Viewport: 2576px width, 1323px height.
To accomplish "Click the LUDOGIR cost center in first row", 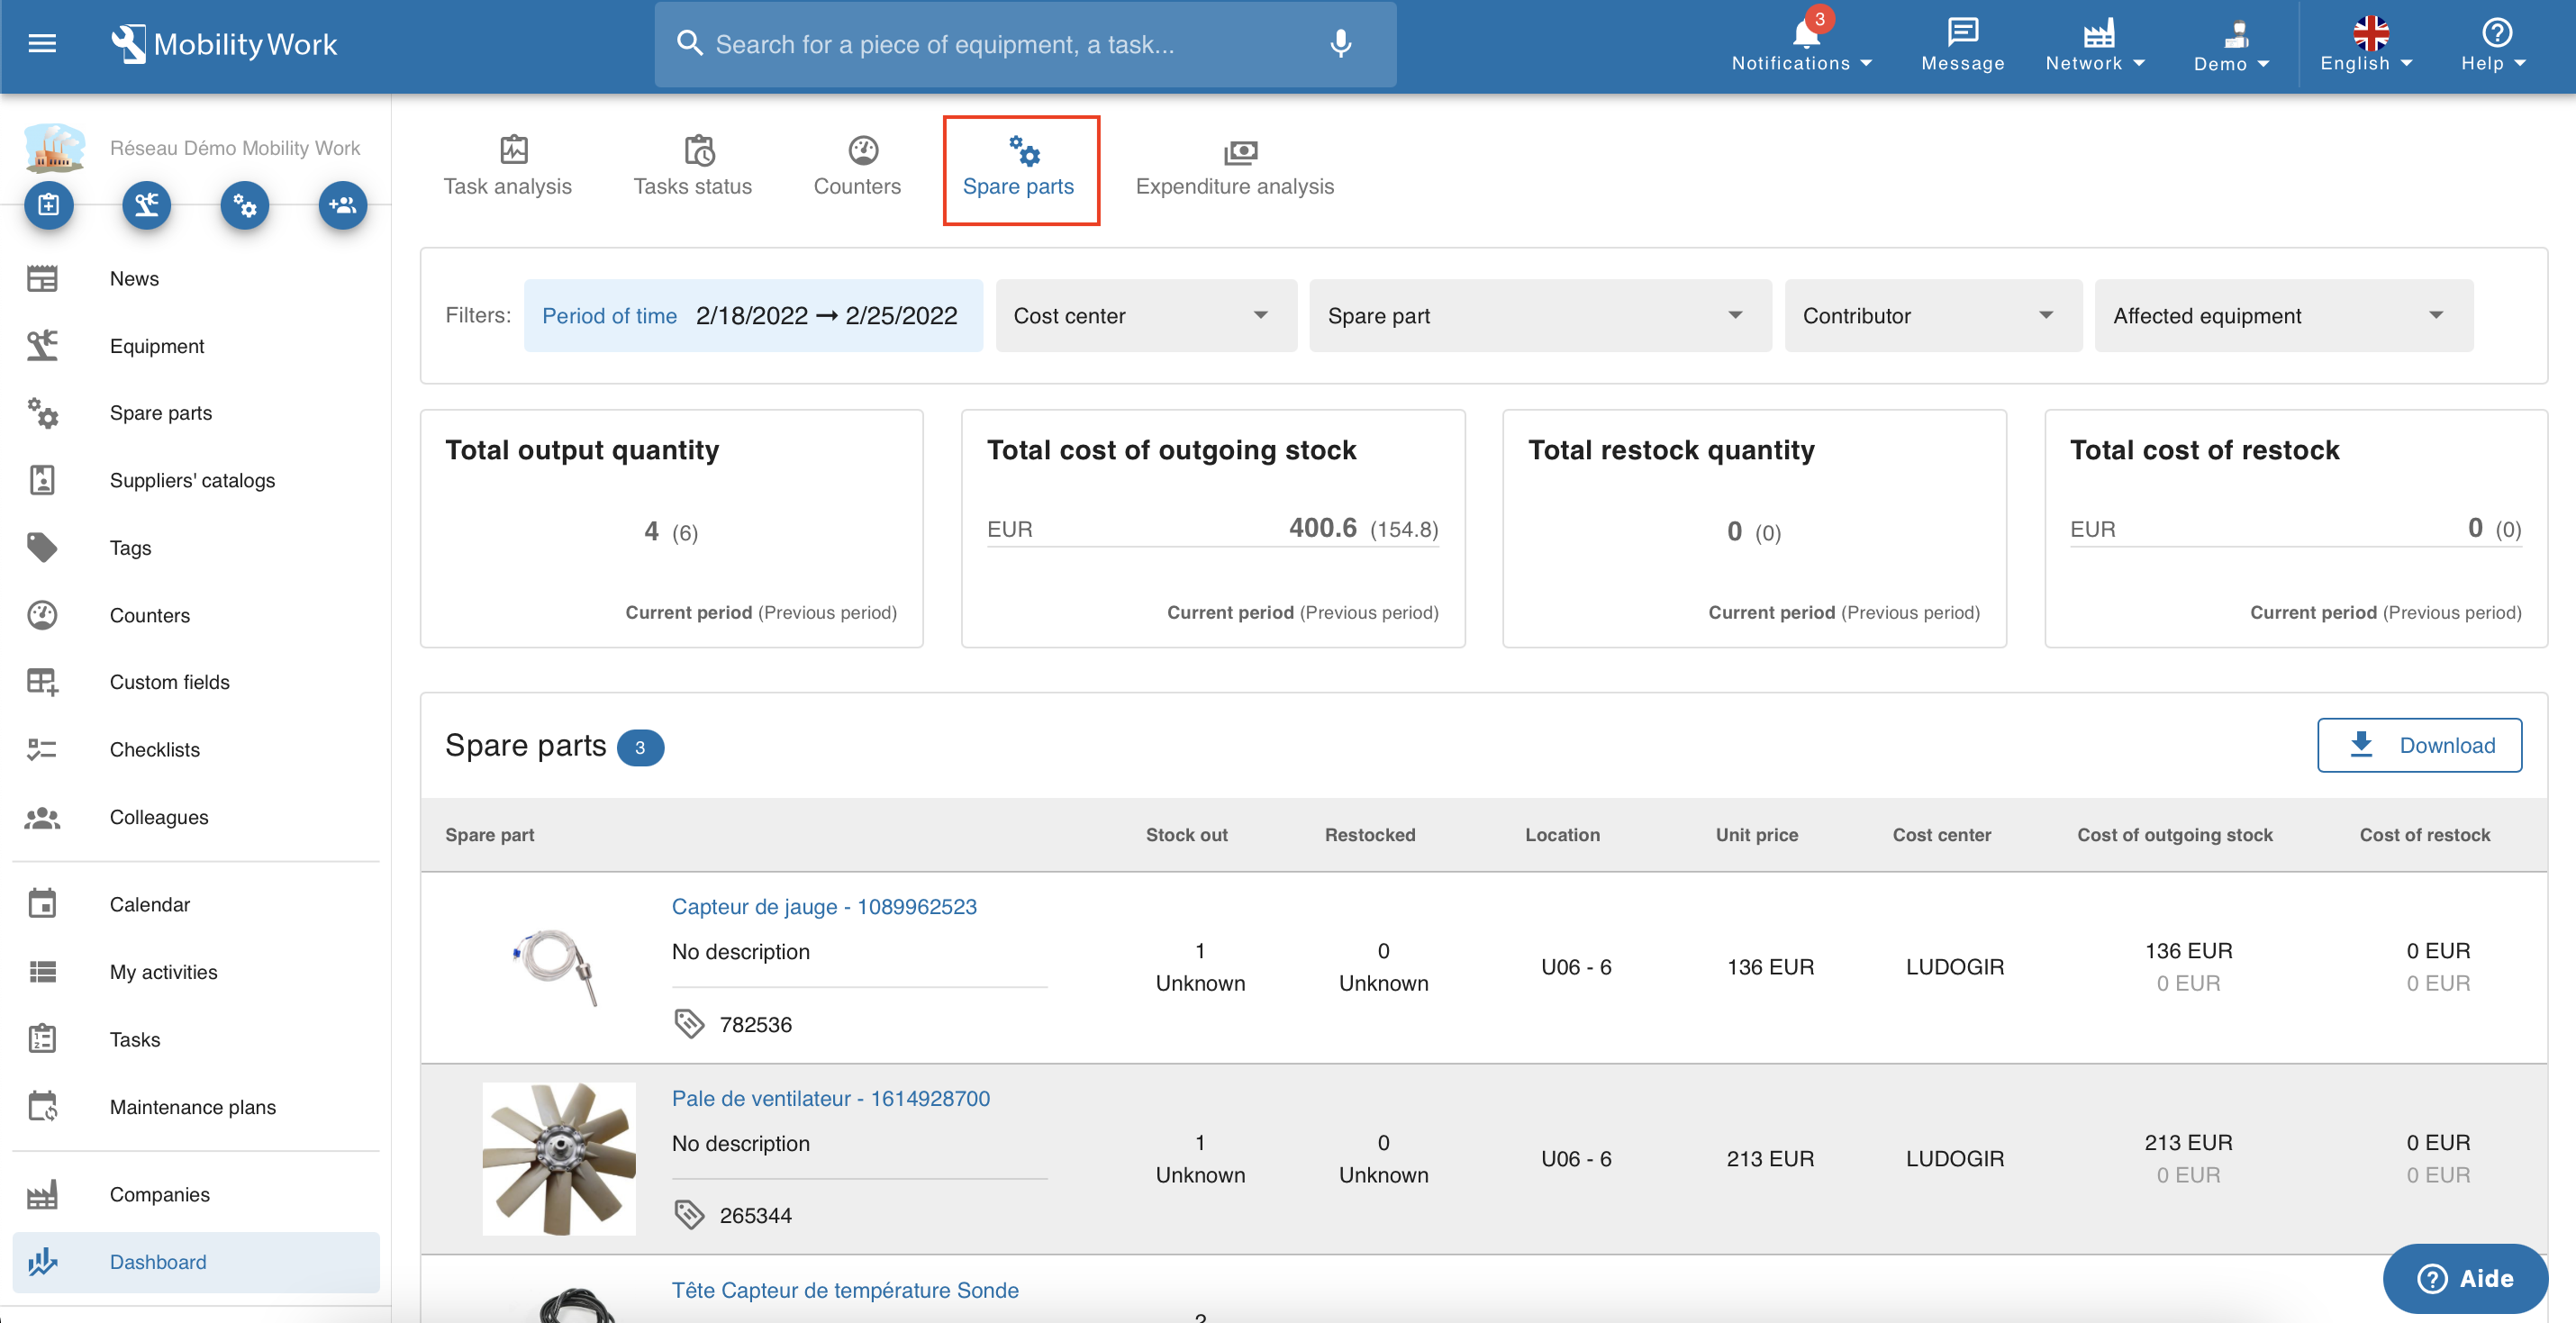I will [x=1954, y=966].
